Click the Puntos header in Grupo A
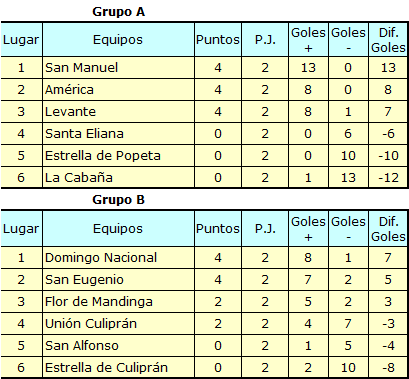Image resolution: width=409 pixels, height=379 pixels. pos(218,40)
